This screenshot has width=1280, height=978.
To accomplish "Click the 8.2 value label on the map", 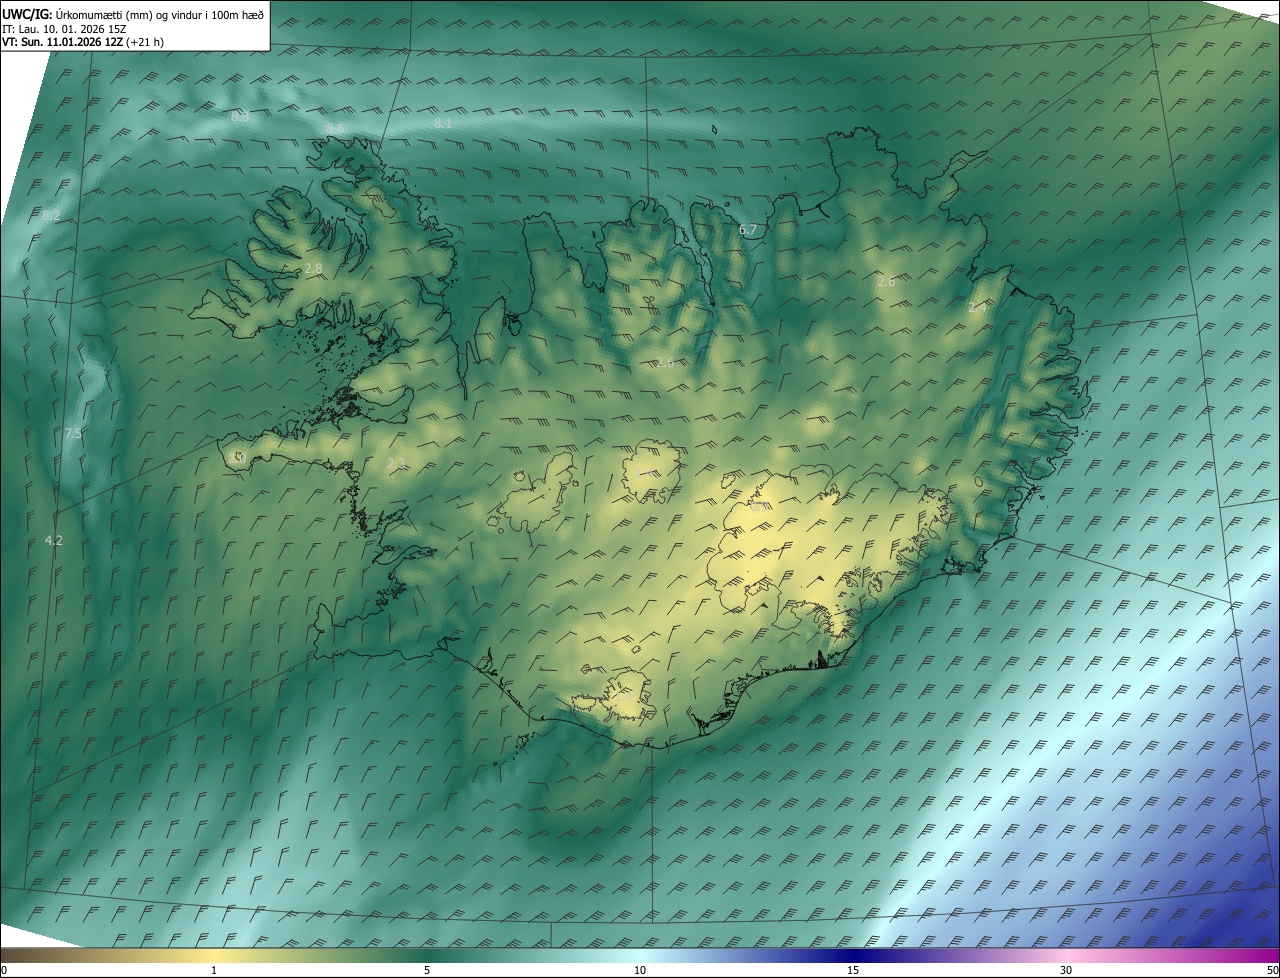I will (52, 215).
